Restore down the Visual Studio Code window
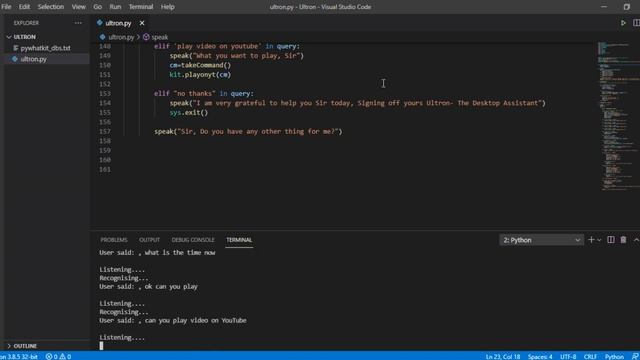The width and height of the screenshot is (640, 360). click(627, 7)
